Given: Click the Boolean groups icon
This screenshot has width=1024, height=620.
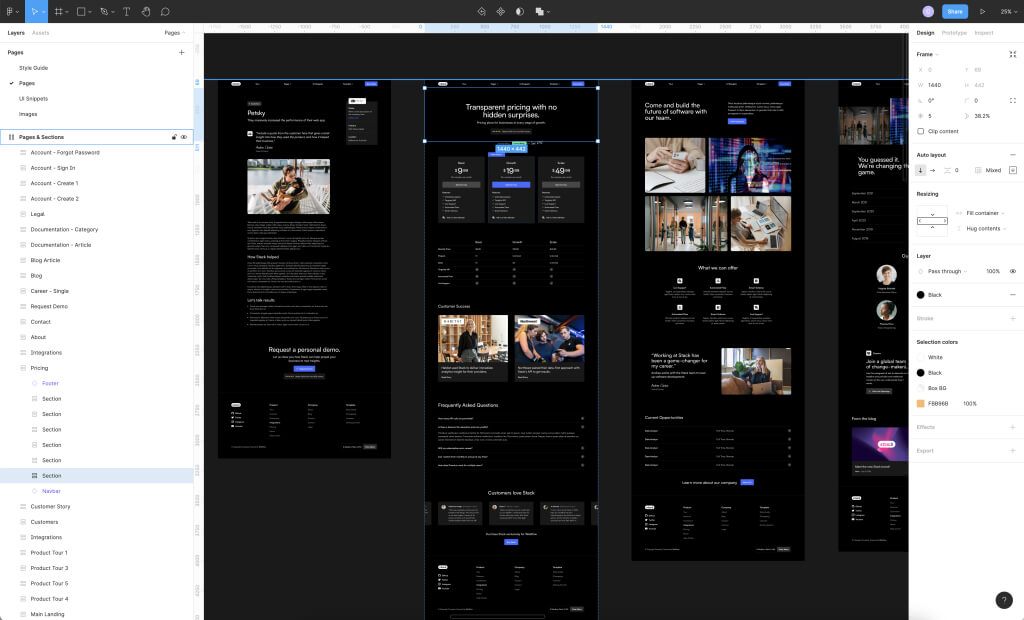Looking at the screenshot, I should [539, 11].
